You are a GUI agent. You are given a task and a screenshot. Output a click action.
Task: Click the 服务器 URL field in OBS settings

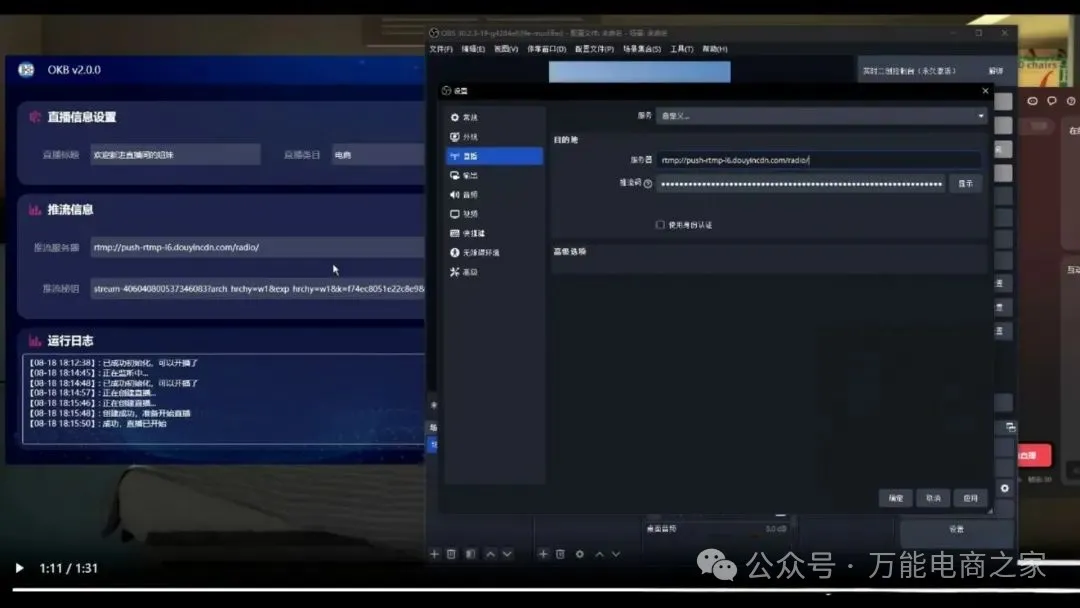coord(818,160)
